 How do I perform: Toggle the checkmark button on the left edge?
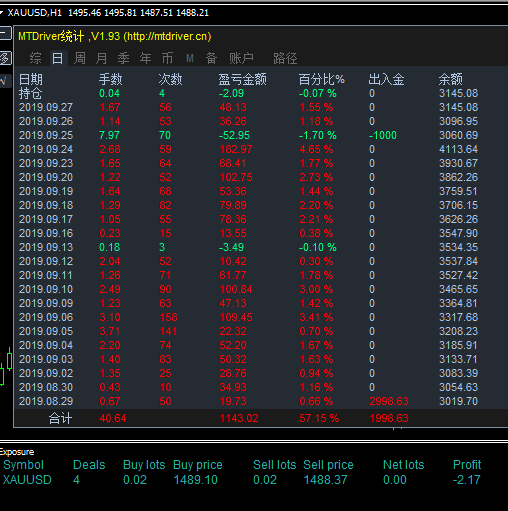pos(6,81)
